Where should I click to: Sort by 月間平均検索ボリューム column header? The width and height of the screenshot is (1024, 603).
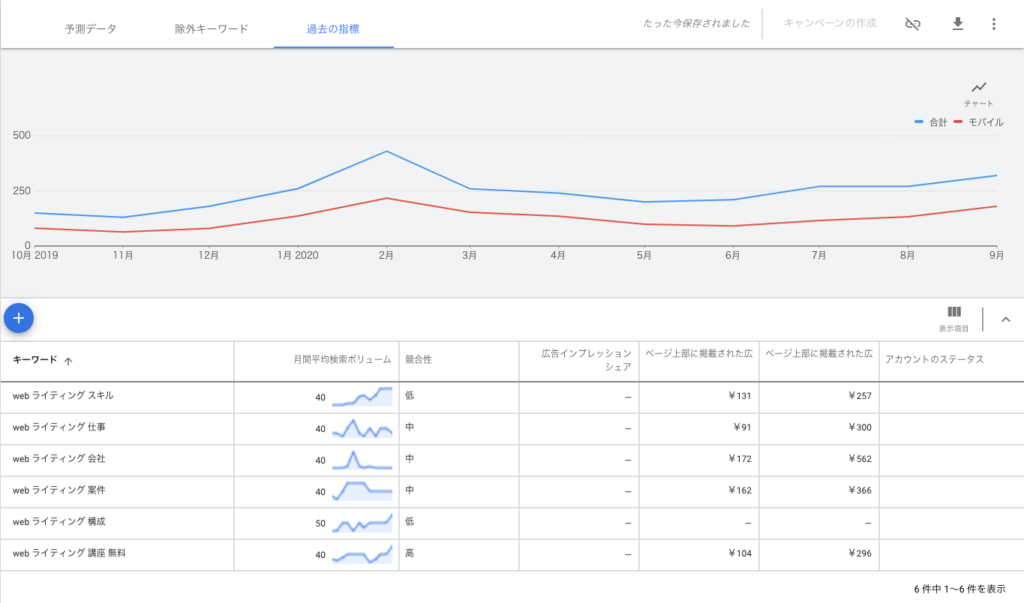342,360
